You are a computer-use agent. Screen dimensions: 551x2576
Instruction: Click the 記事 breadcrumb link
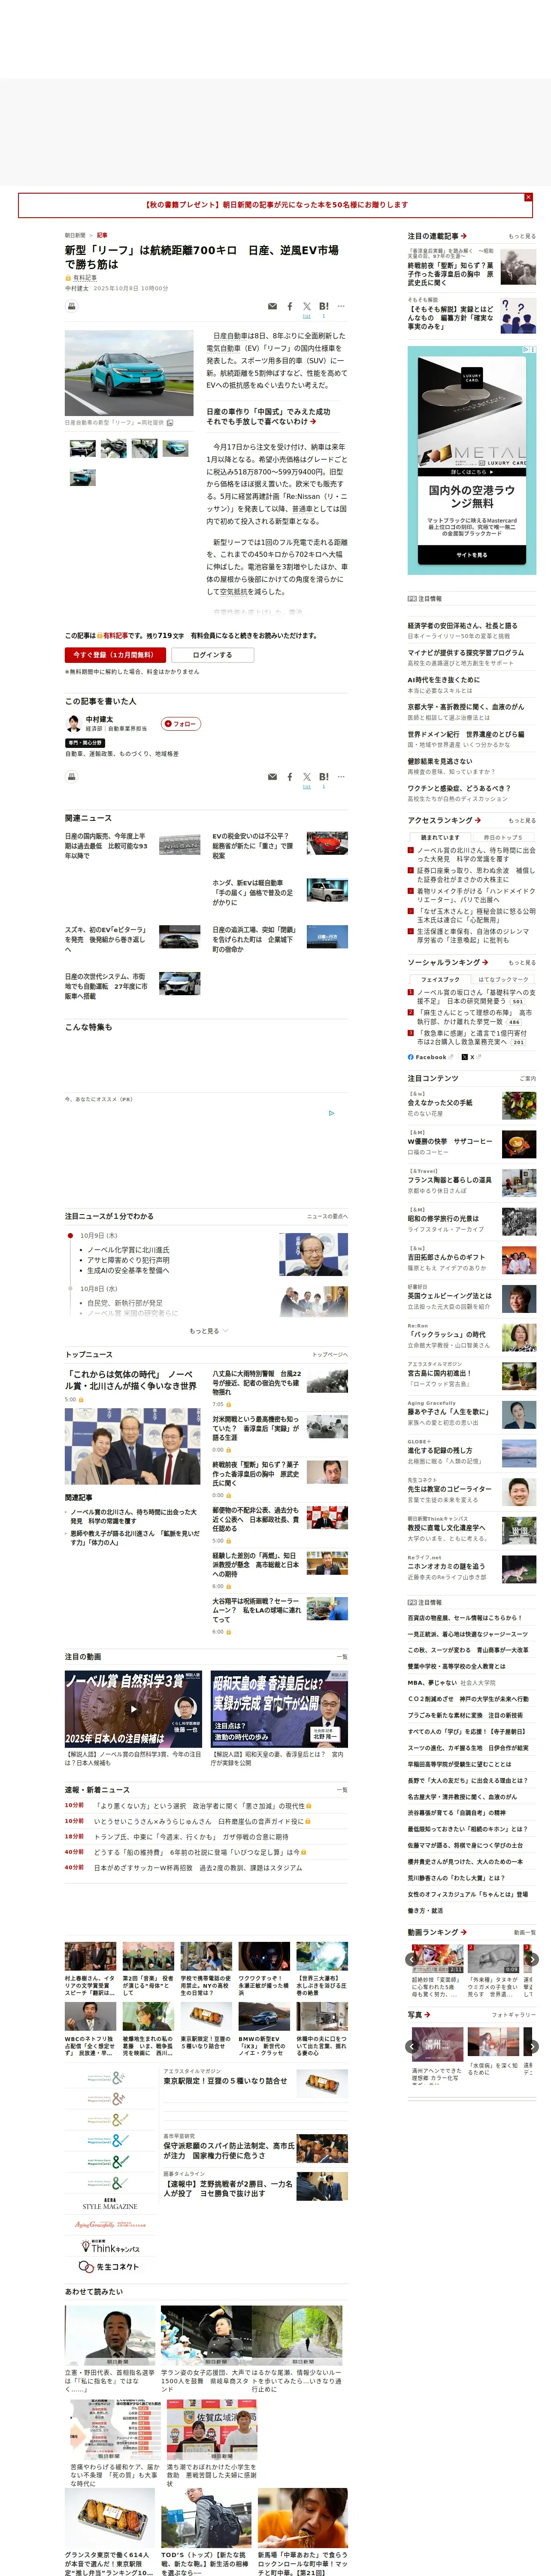point(102,236)
